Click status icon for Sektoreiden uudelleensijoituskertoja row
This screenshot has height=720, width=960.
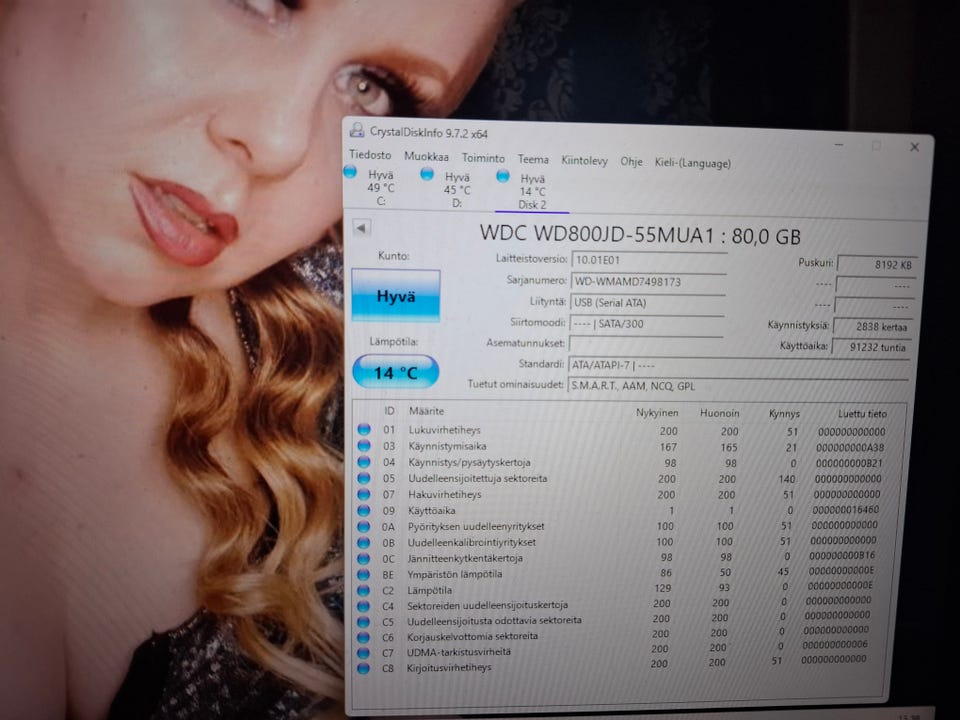[x=364, y=606]
